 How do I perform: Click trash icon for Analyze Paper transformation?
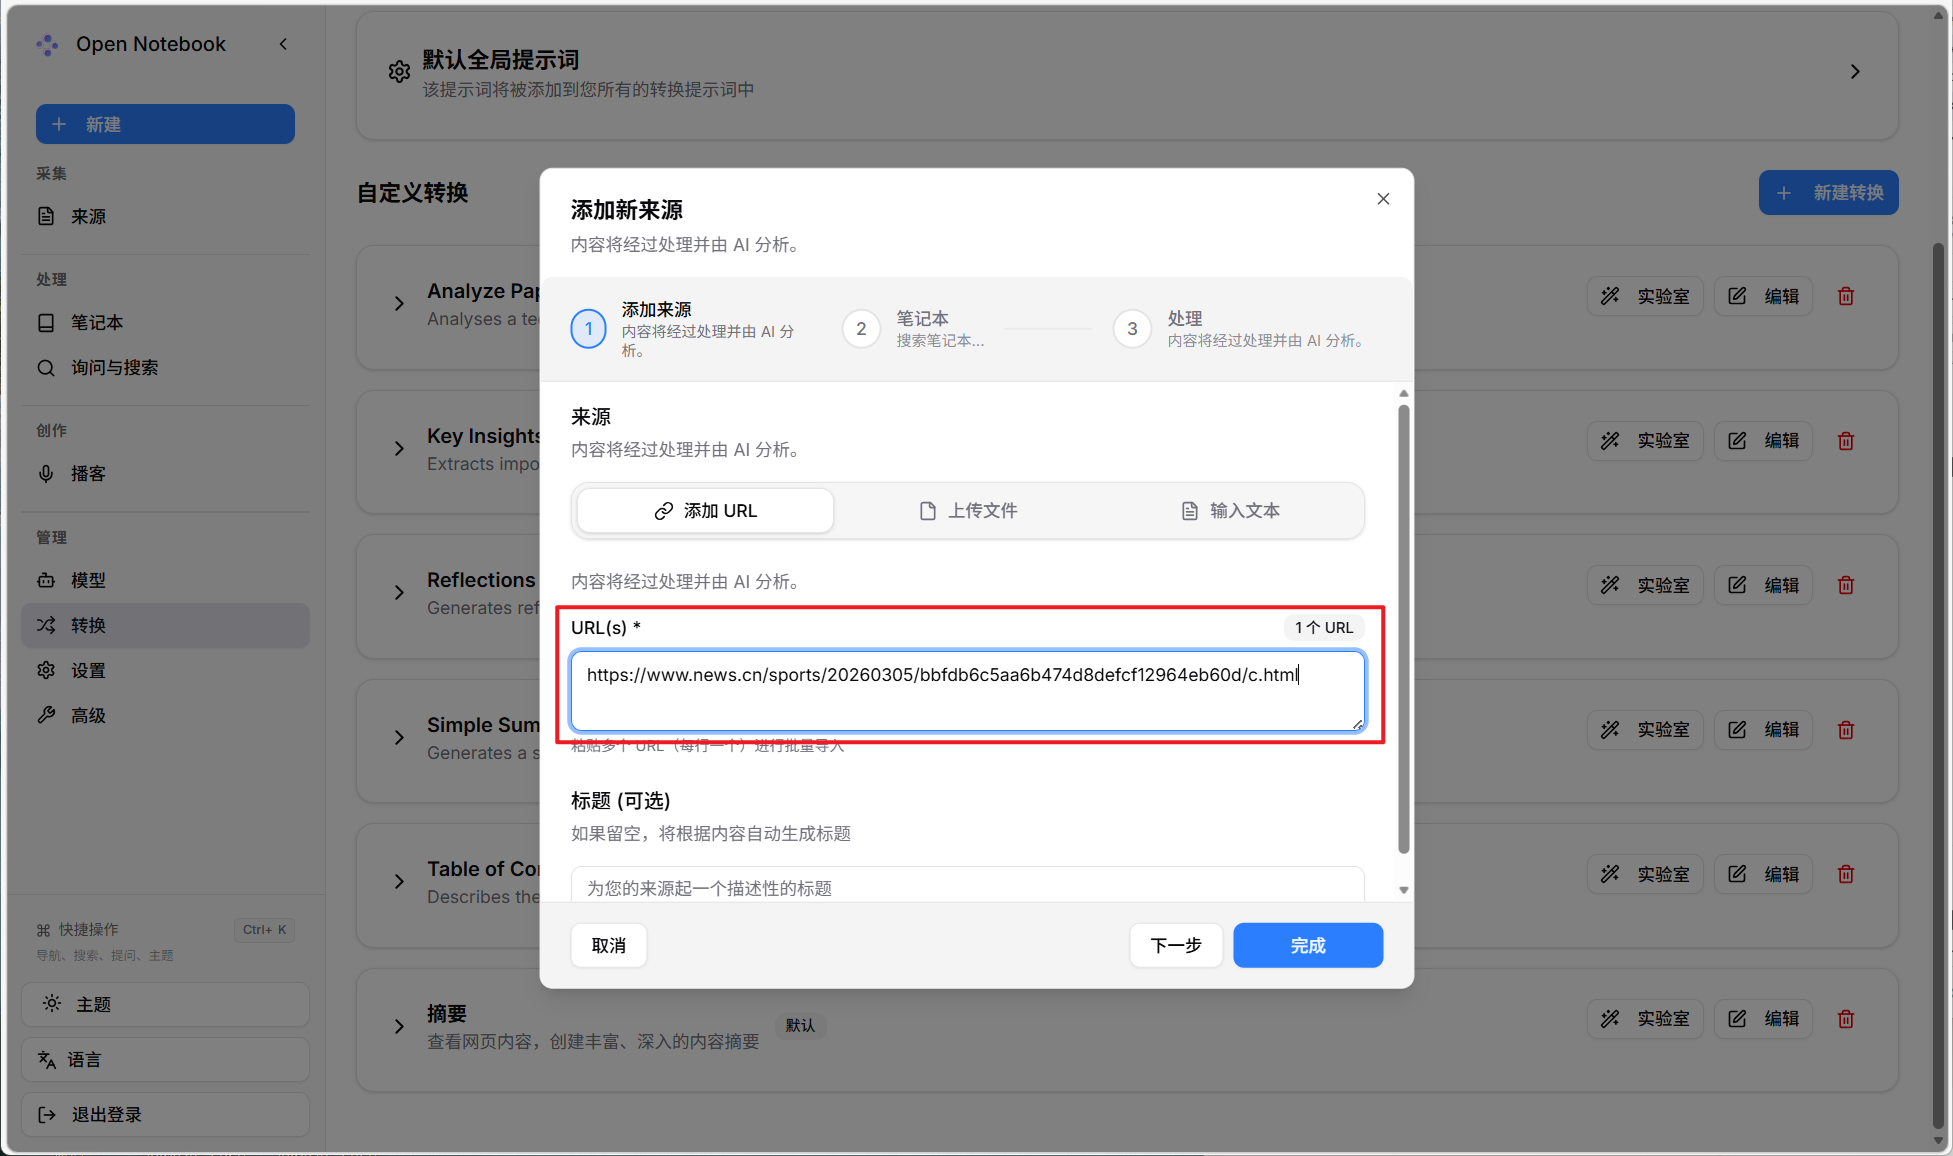point(1846,296)
